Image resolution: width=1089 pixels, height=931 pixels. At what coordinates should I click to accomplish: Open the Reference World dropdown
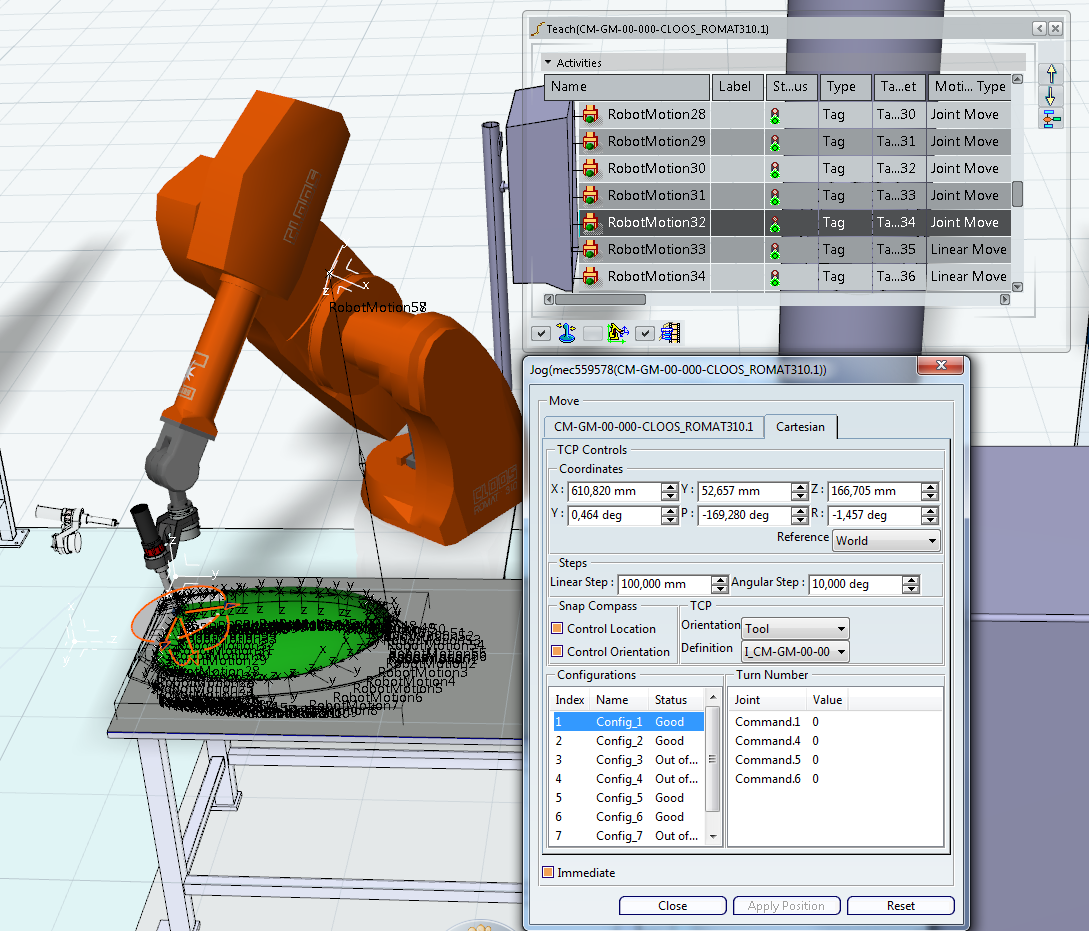pyautogui.click(x=886, y=540)
